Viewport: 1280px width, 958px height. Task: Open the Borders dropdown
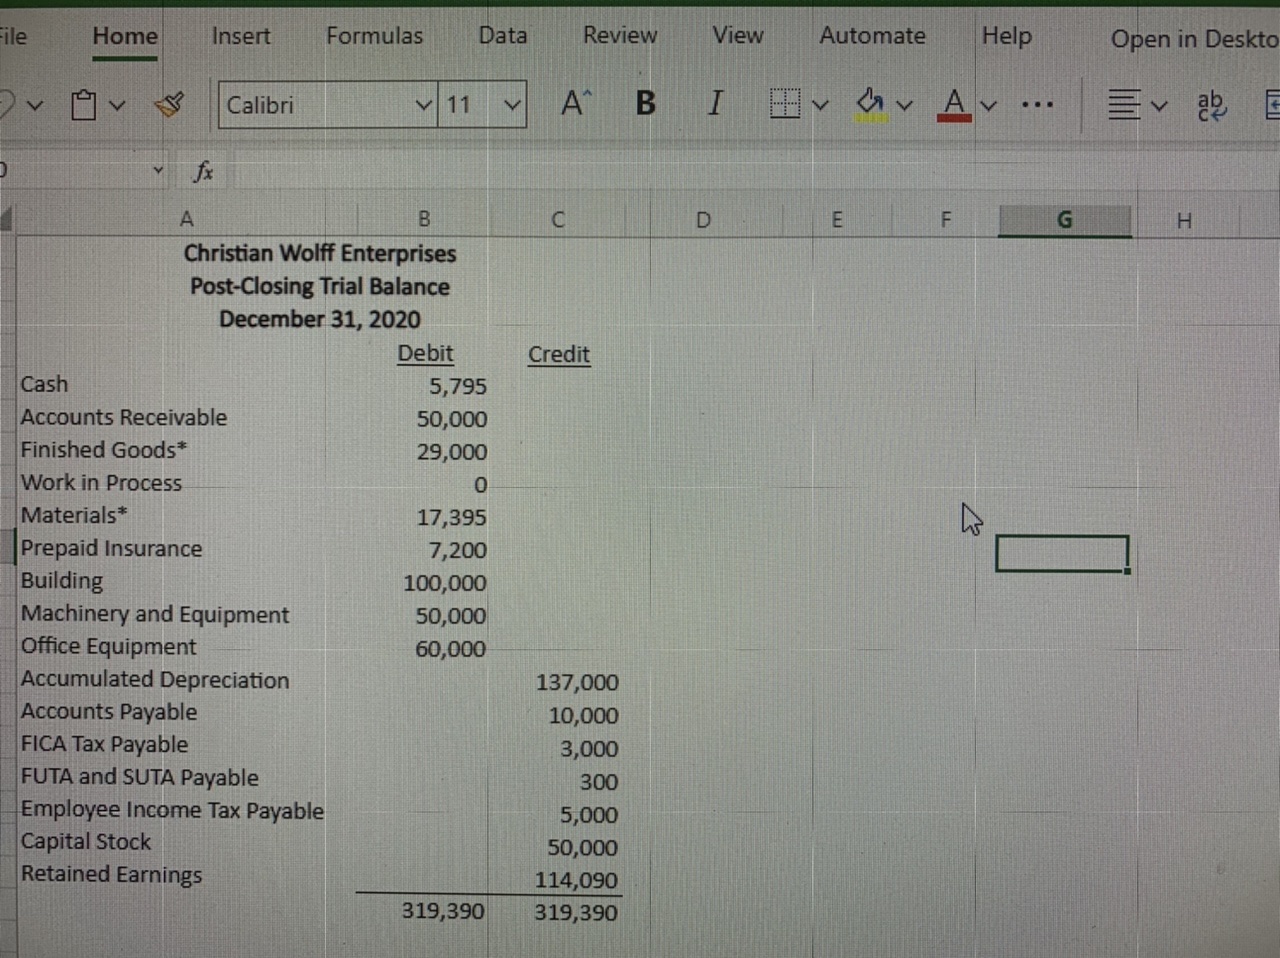coord(820,104)
